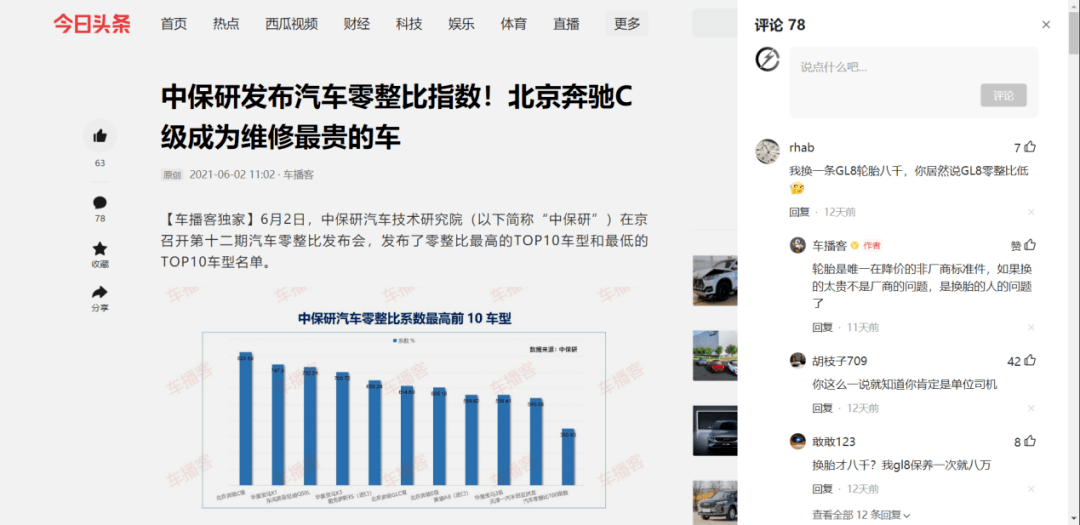
Task: Reply to 车播客's reply
Action: click(x=822, y=328)
